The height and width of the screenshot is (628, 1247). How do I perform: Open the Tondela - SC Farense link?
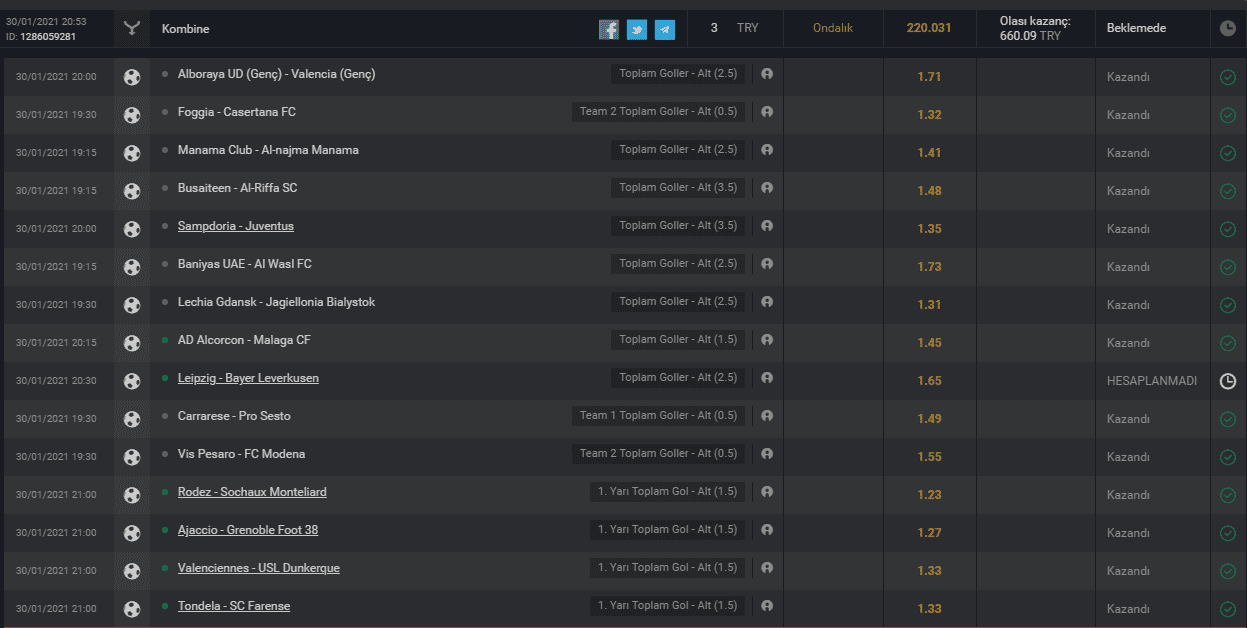pyautogui.click(x=234, y=606)
